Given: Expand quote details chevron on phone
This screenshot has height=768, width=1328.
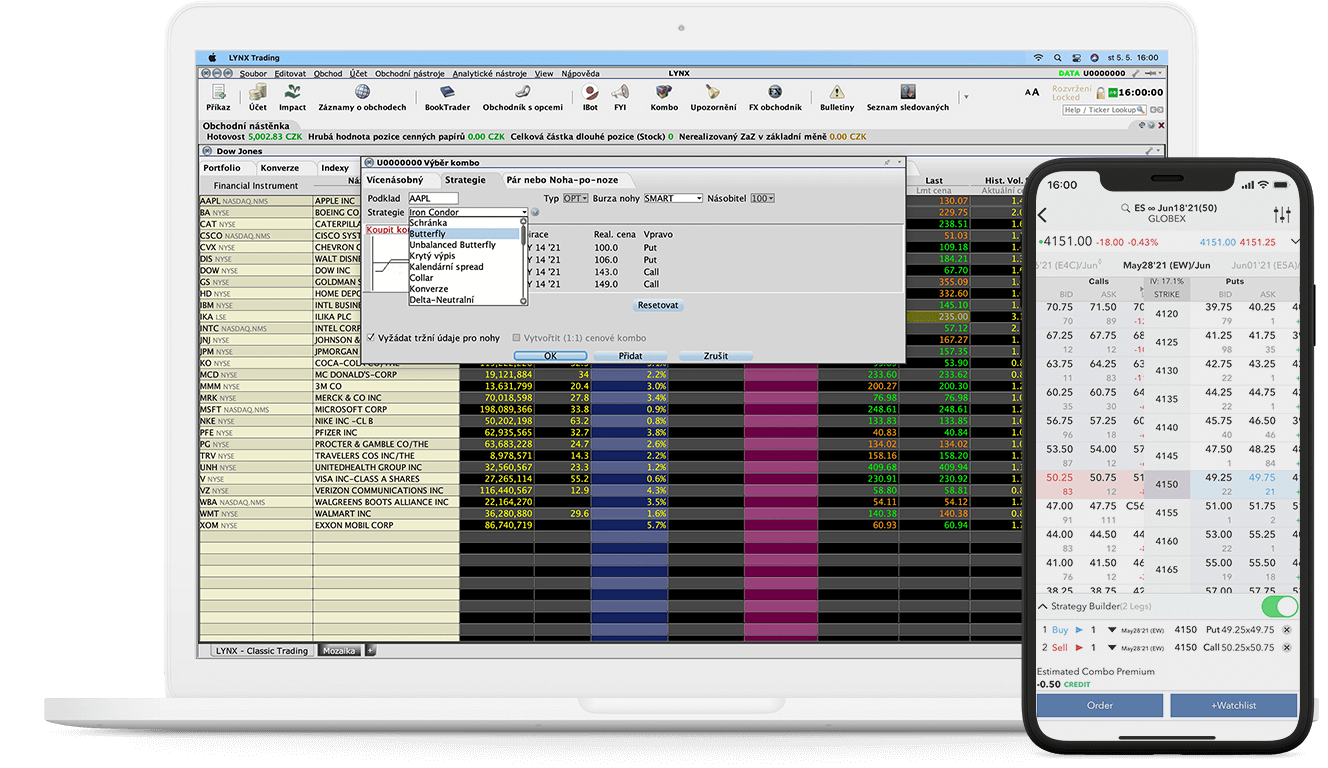Looking at the screenshot, I should point(1296,242).
